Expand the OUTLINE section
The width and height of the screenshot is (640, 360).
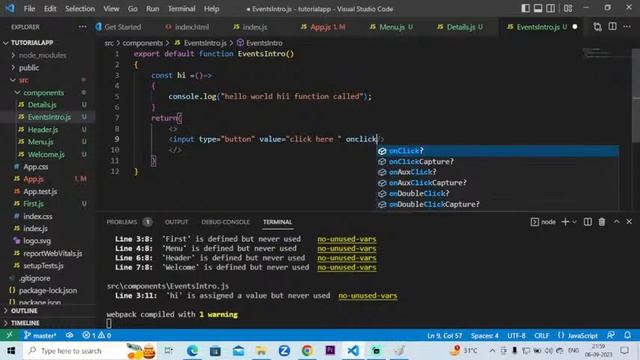[24, 311]
